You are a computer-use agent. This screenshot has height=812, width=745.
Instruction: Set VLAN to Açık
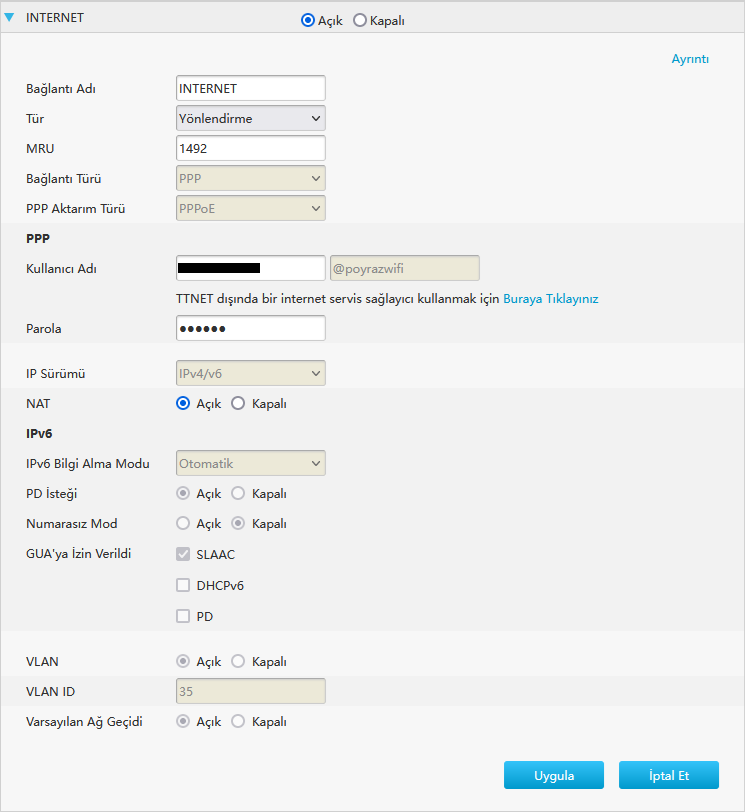click(183, 661)
